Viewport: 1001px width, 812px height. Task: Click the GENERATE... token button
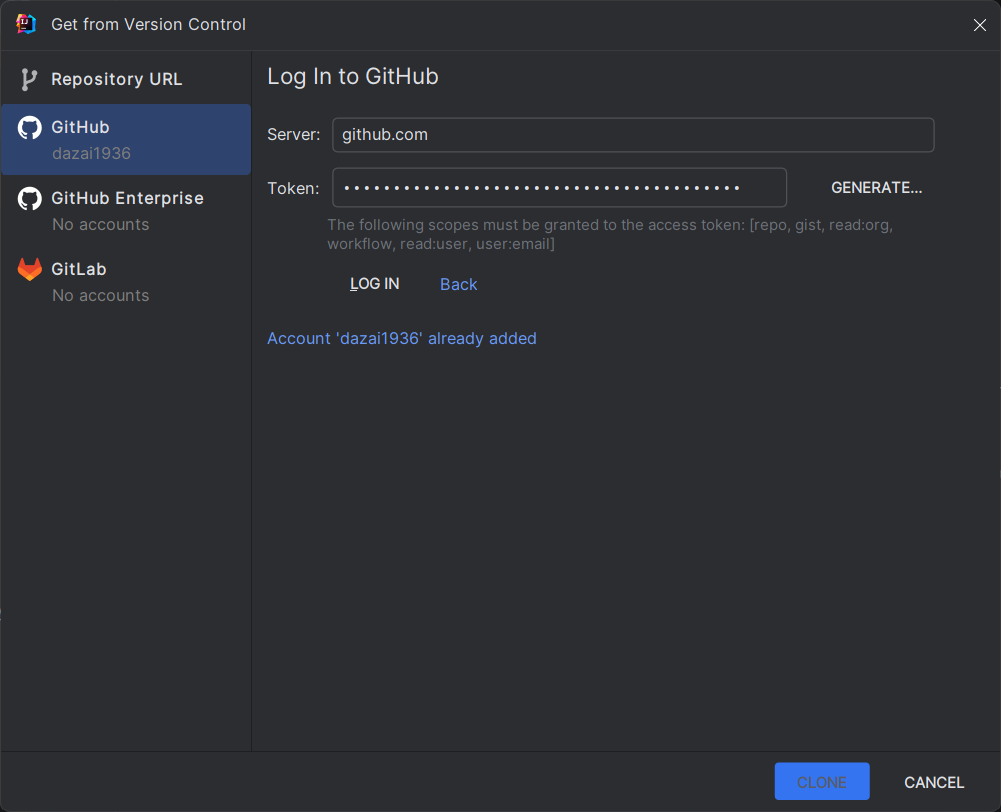click(877, 188)
